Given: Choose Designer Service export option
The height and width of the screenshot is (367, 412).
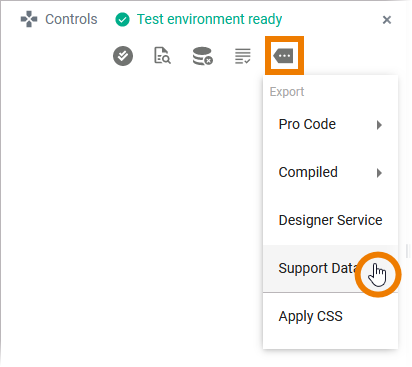Looking at the screenshot, I should [330, 220].
